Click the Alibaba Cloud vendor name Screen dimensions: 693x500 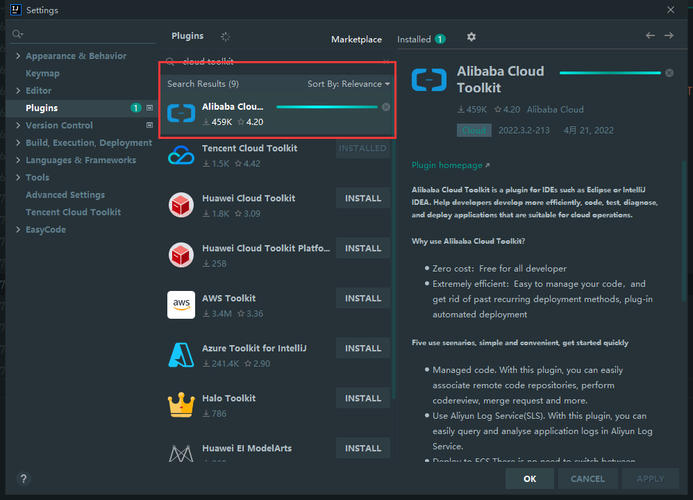pos(555,110)
